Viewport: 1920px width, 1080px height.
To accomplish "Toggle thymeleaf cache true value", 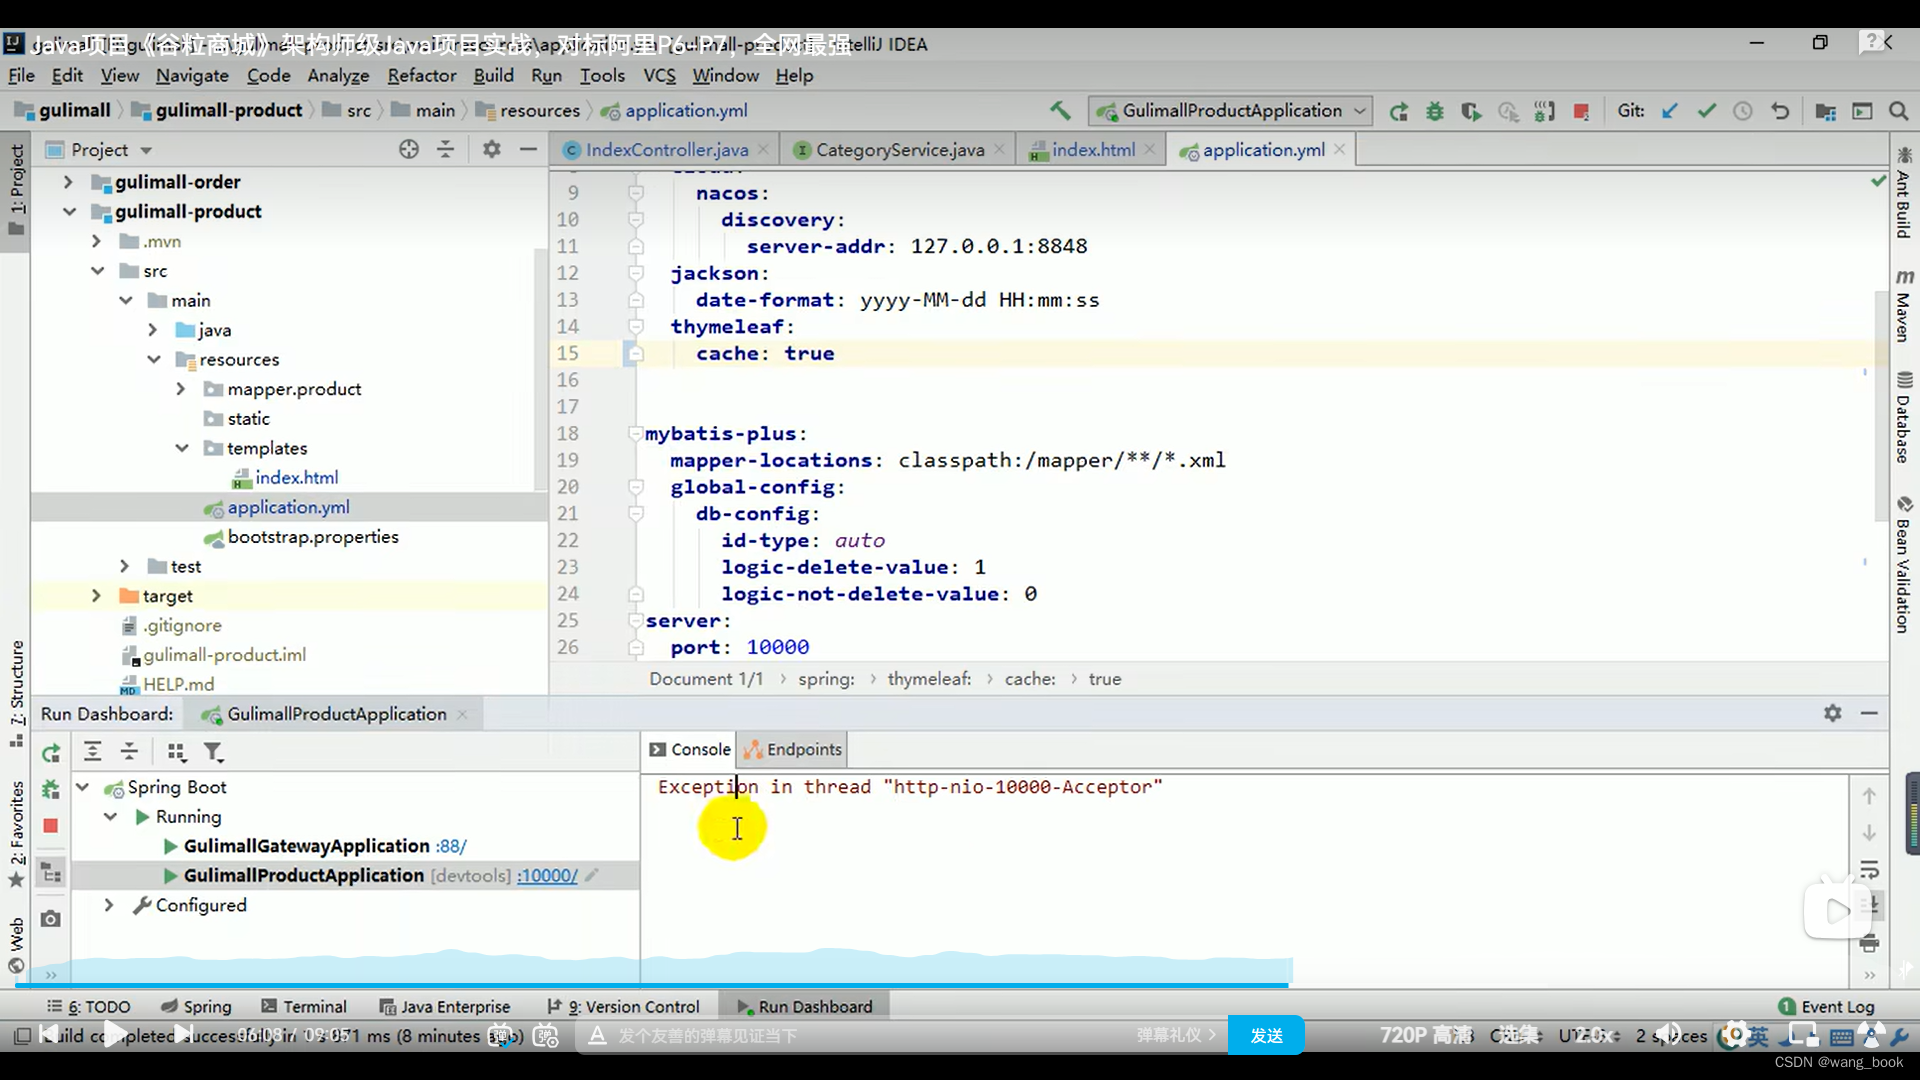I will point(808,352).
